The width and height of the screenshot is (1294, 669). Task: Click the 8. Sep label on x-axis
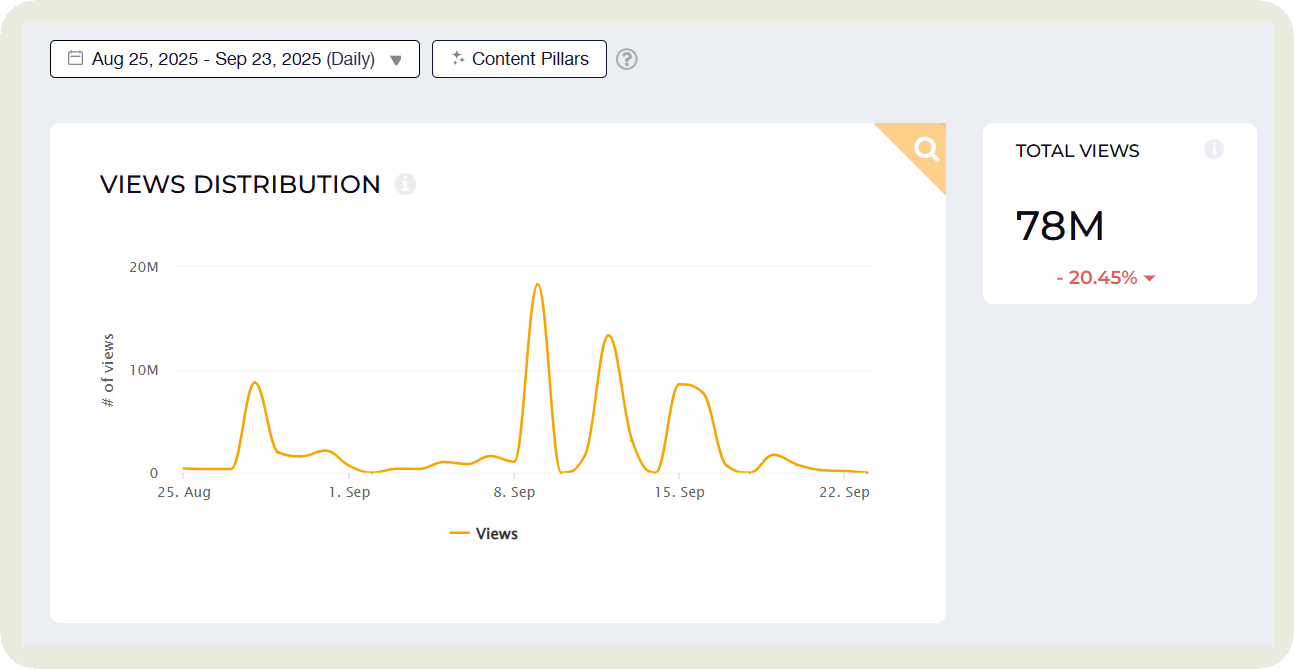(x=514, y=493)
